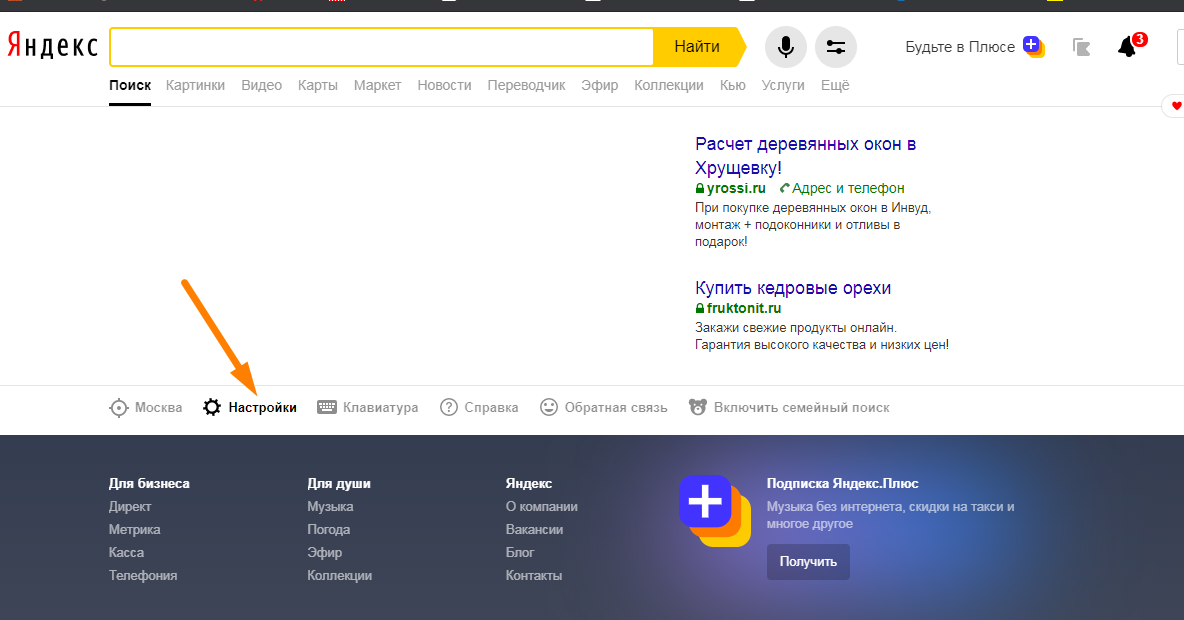Expand the Ещё menu

click(x=835, y=85)
